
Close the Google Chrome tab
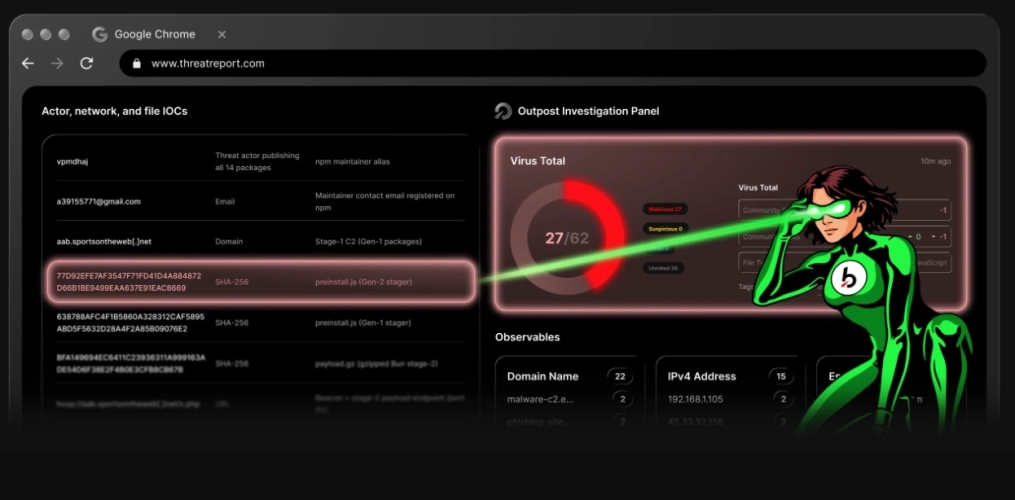222,34
